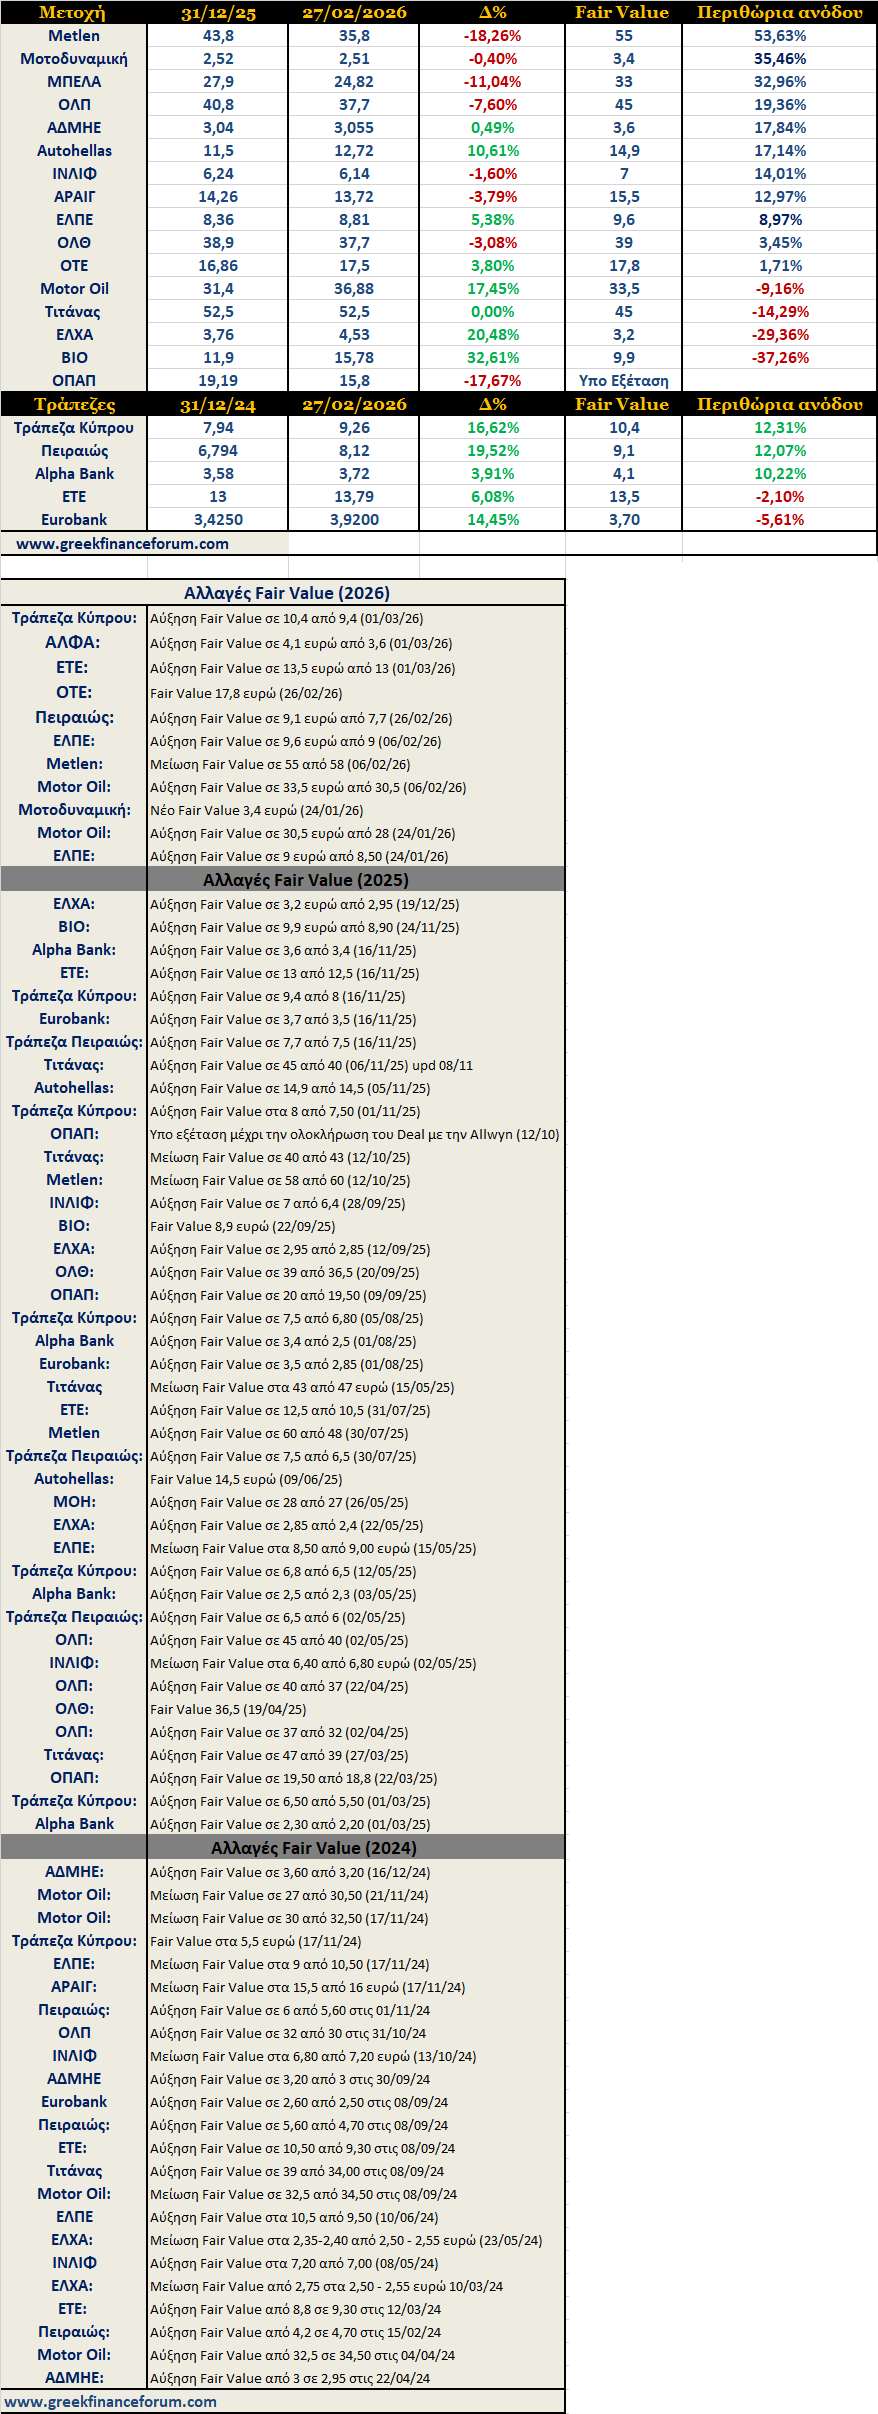Click ΟΛΘ change -3,08%
Image resolution: width=878 pixels, height=2414 pixels.
pos(492,243)
